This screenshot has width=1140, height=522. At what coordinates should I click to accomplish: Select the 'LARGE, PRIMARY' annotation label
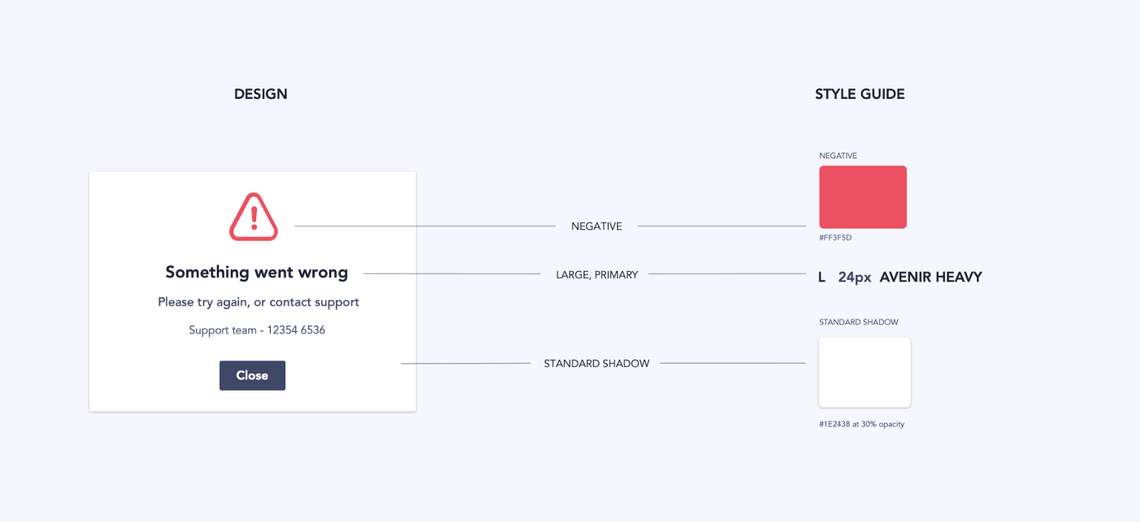(597, 275)
